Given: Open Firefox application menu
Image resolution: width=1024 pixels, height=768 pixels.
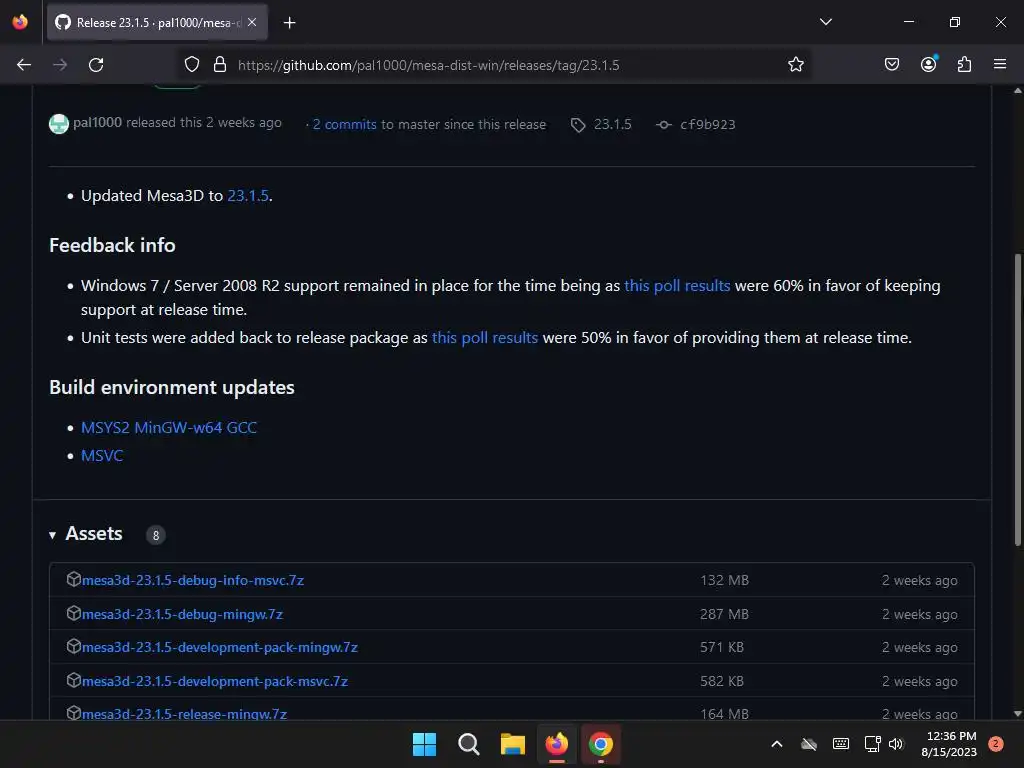Looking at the screenshot, I should pos(1000,64).
